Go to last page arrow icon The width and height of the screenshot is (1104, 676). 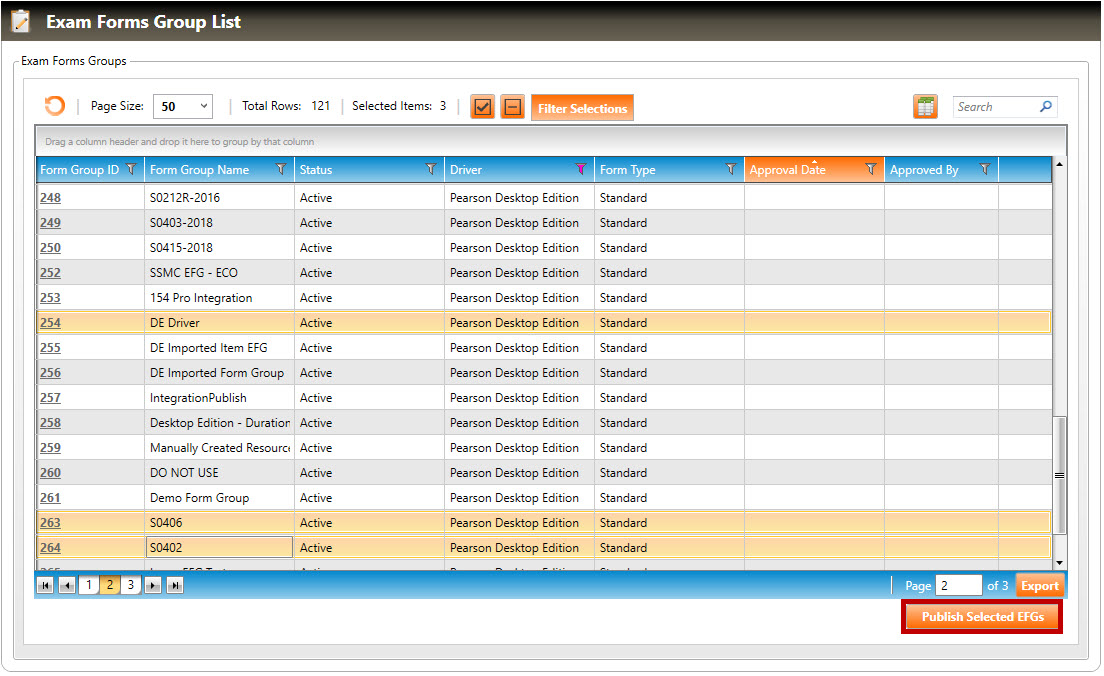175,586
